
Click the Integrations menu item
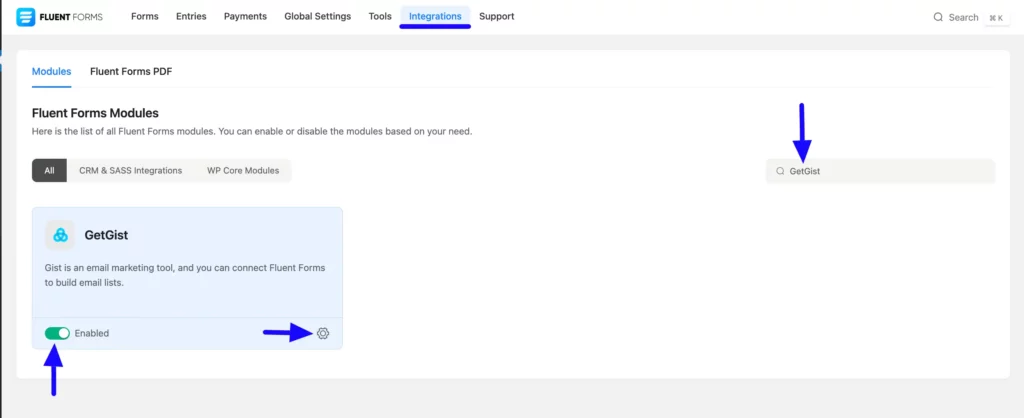click(435, 17)
